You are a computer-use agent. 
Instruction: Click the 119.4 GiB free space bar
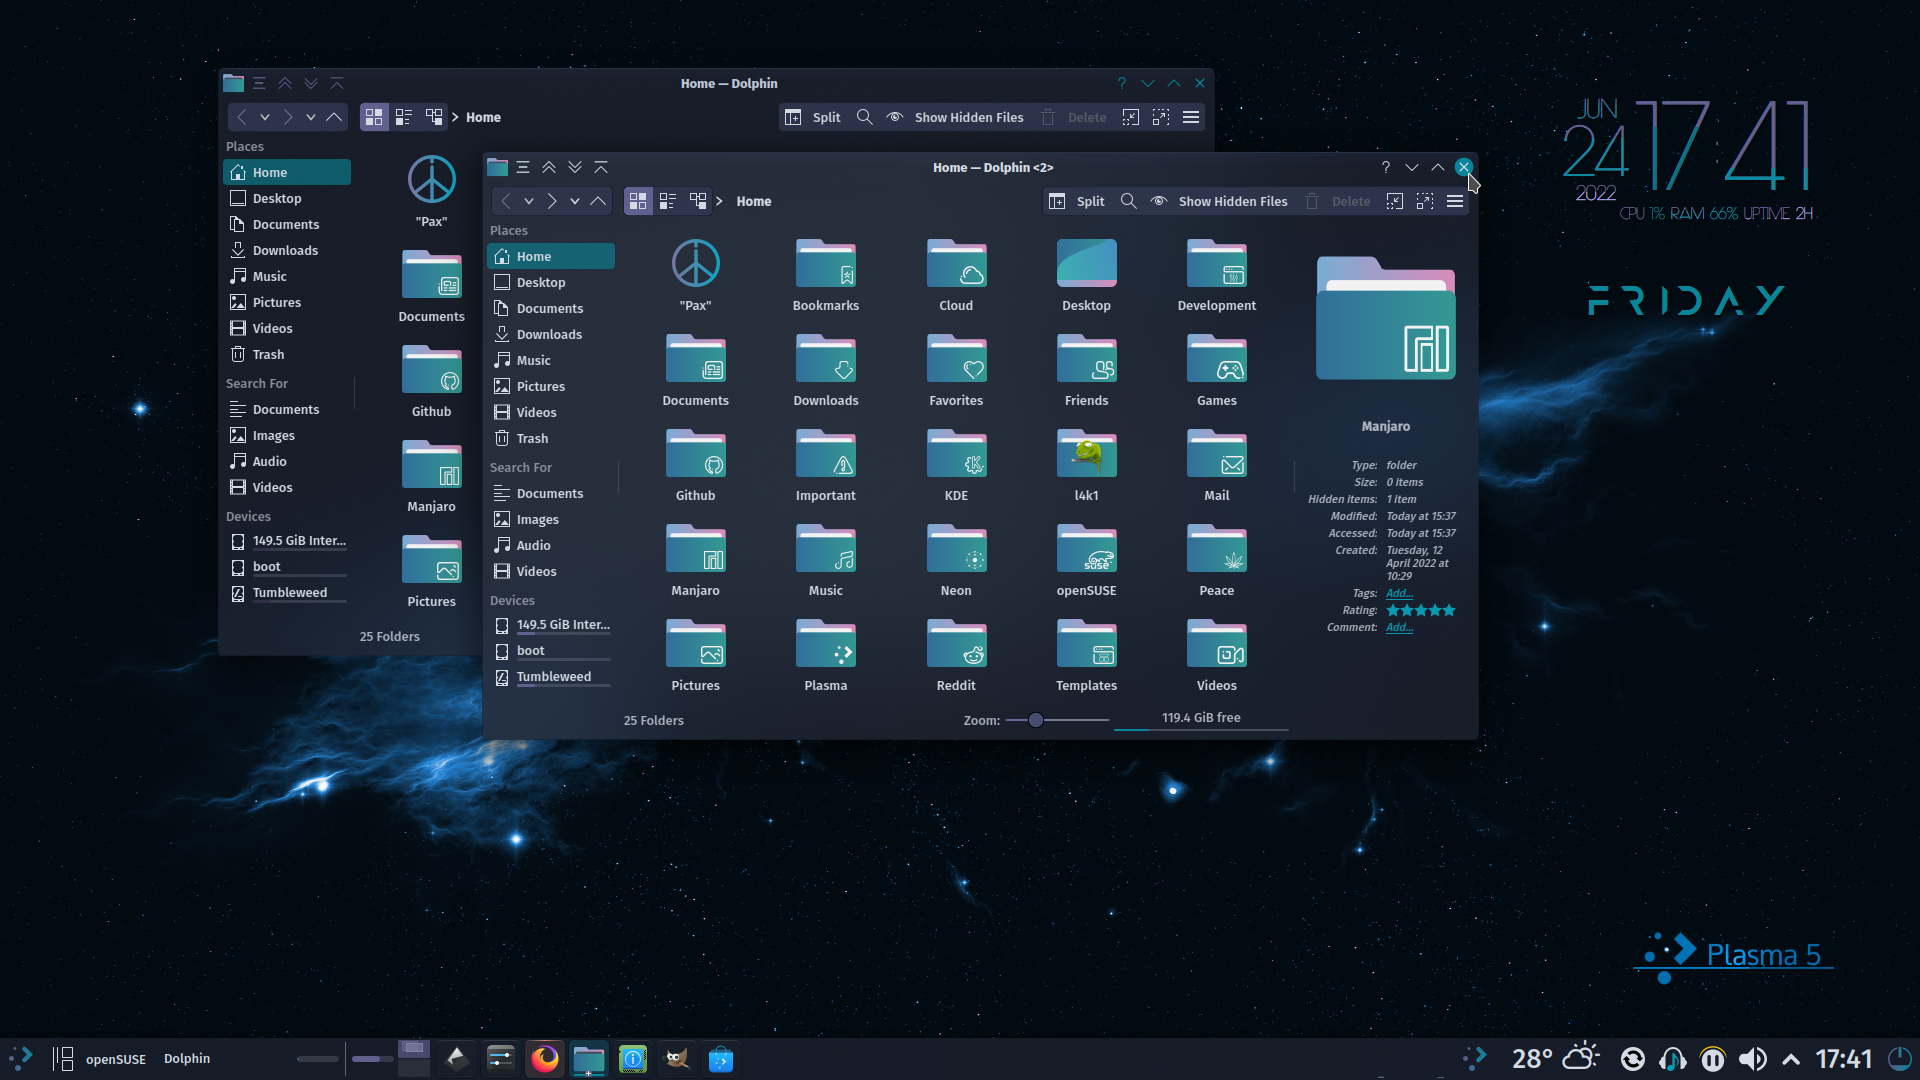click(1201, 720)
